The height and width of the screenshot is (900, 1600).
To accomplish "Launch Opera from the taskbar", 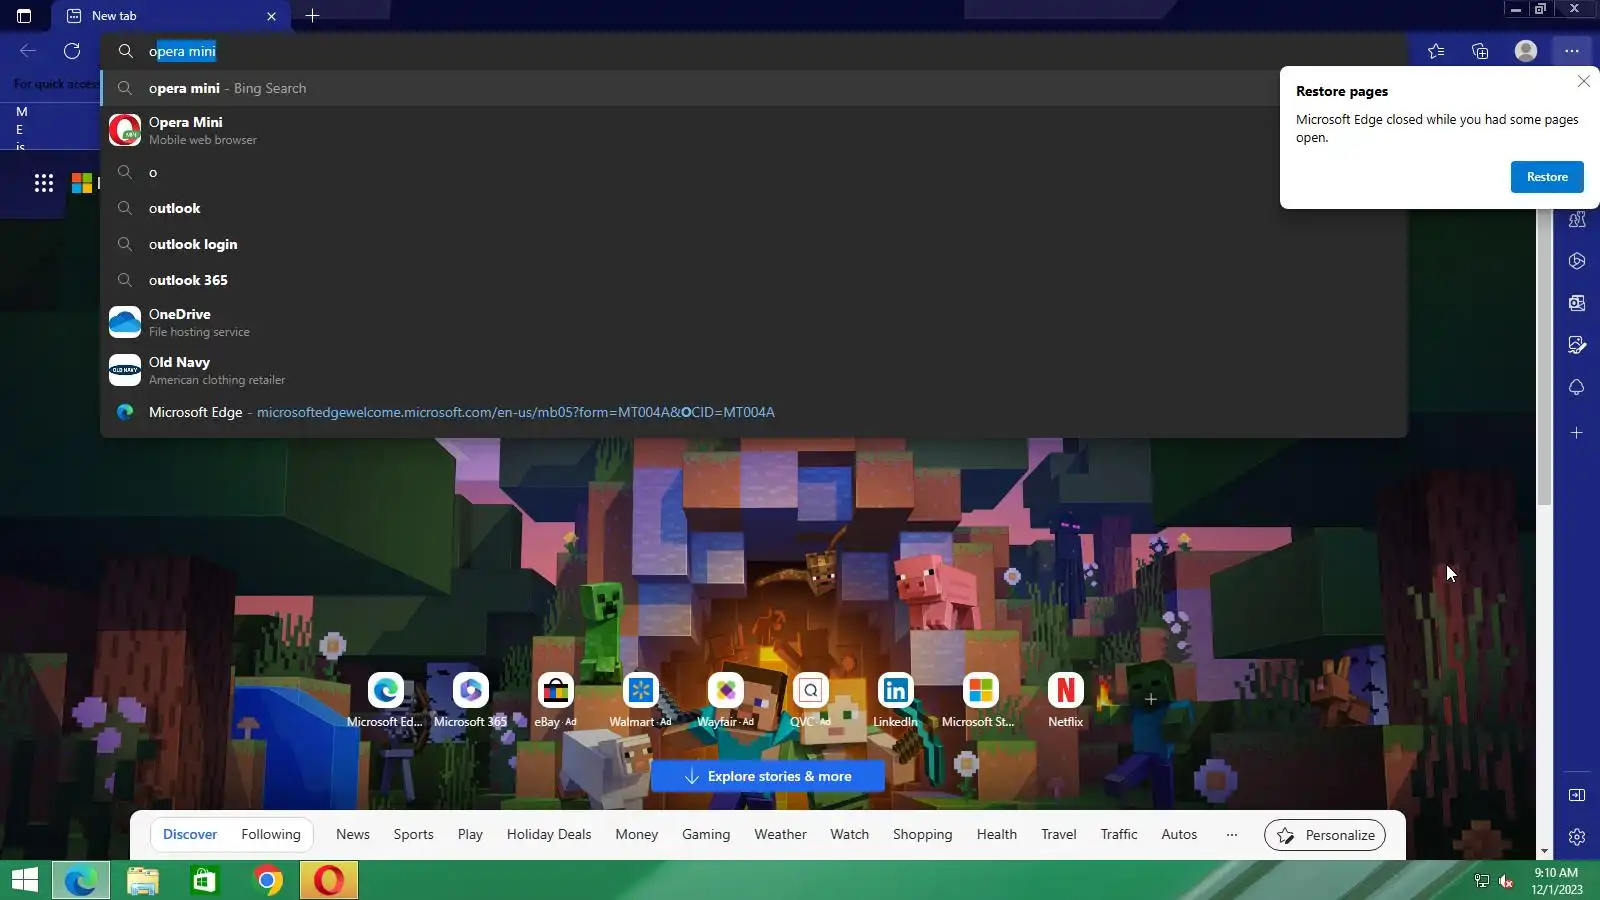I will [329, 880].
